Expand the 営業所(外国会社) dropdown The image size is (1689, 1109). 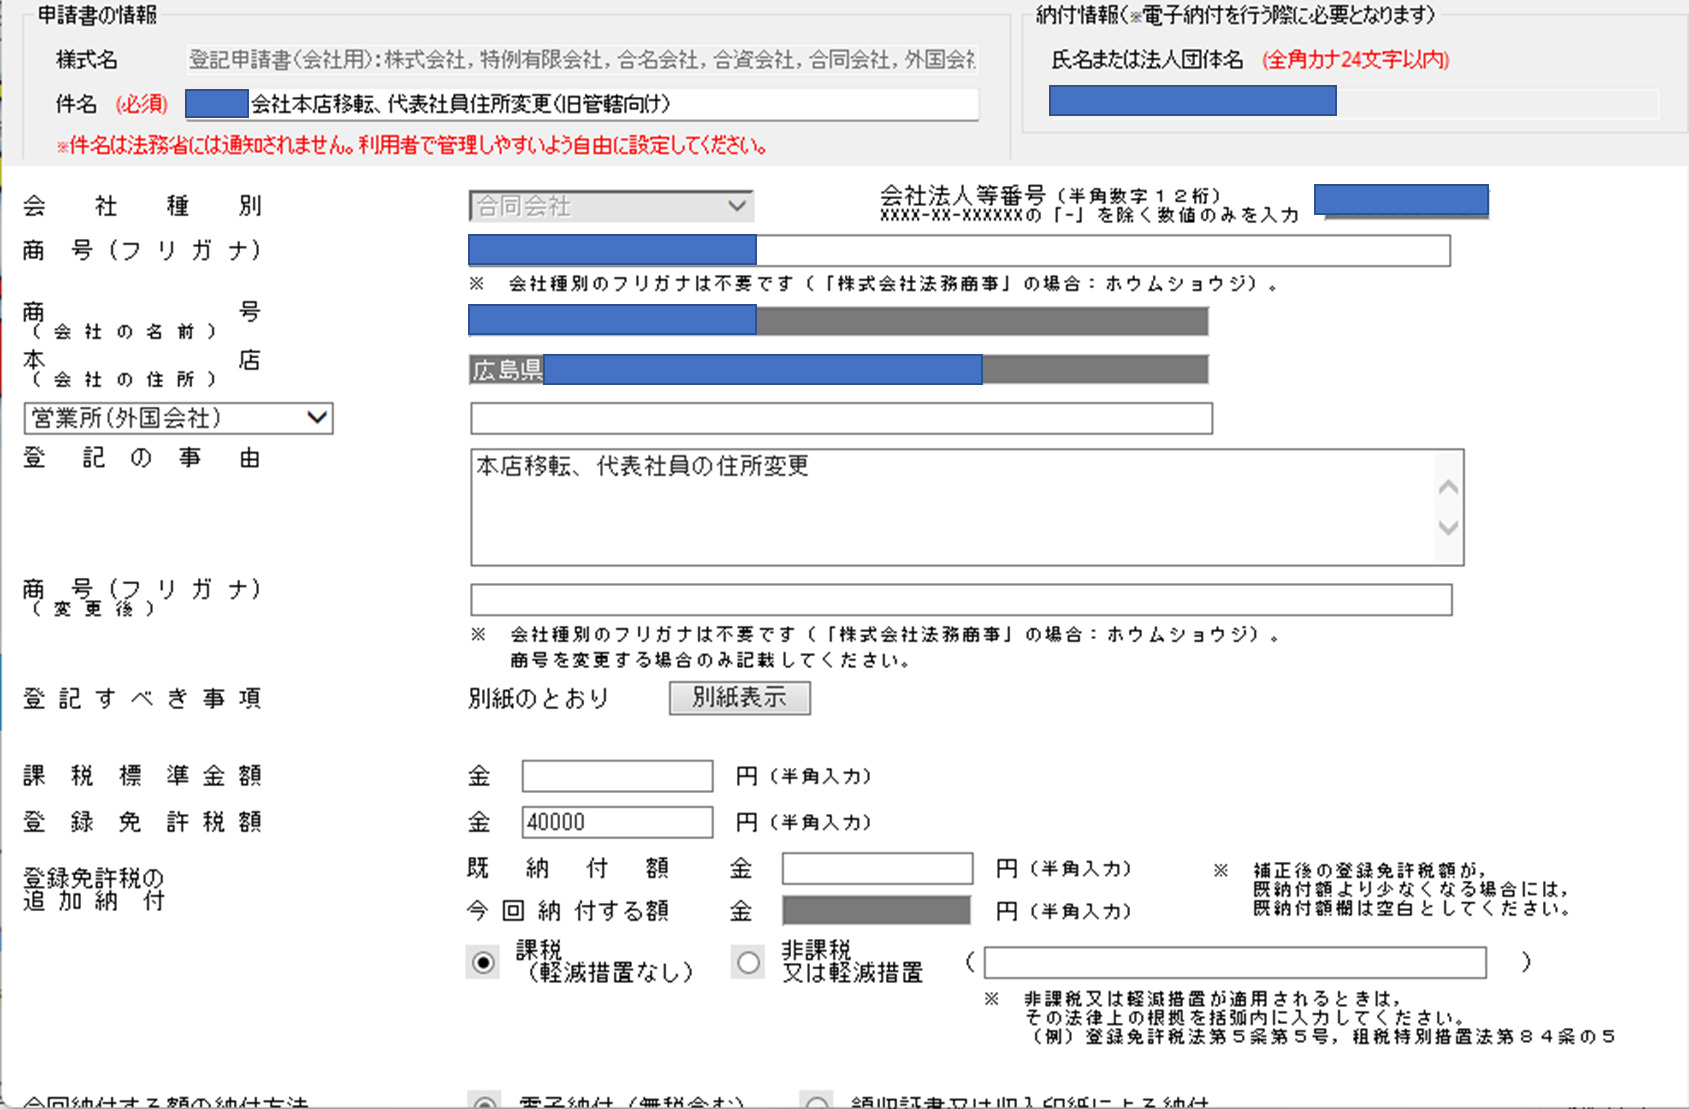178,418
